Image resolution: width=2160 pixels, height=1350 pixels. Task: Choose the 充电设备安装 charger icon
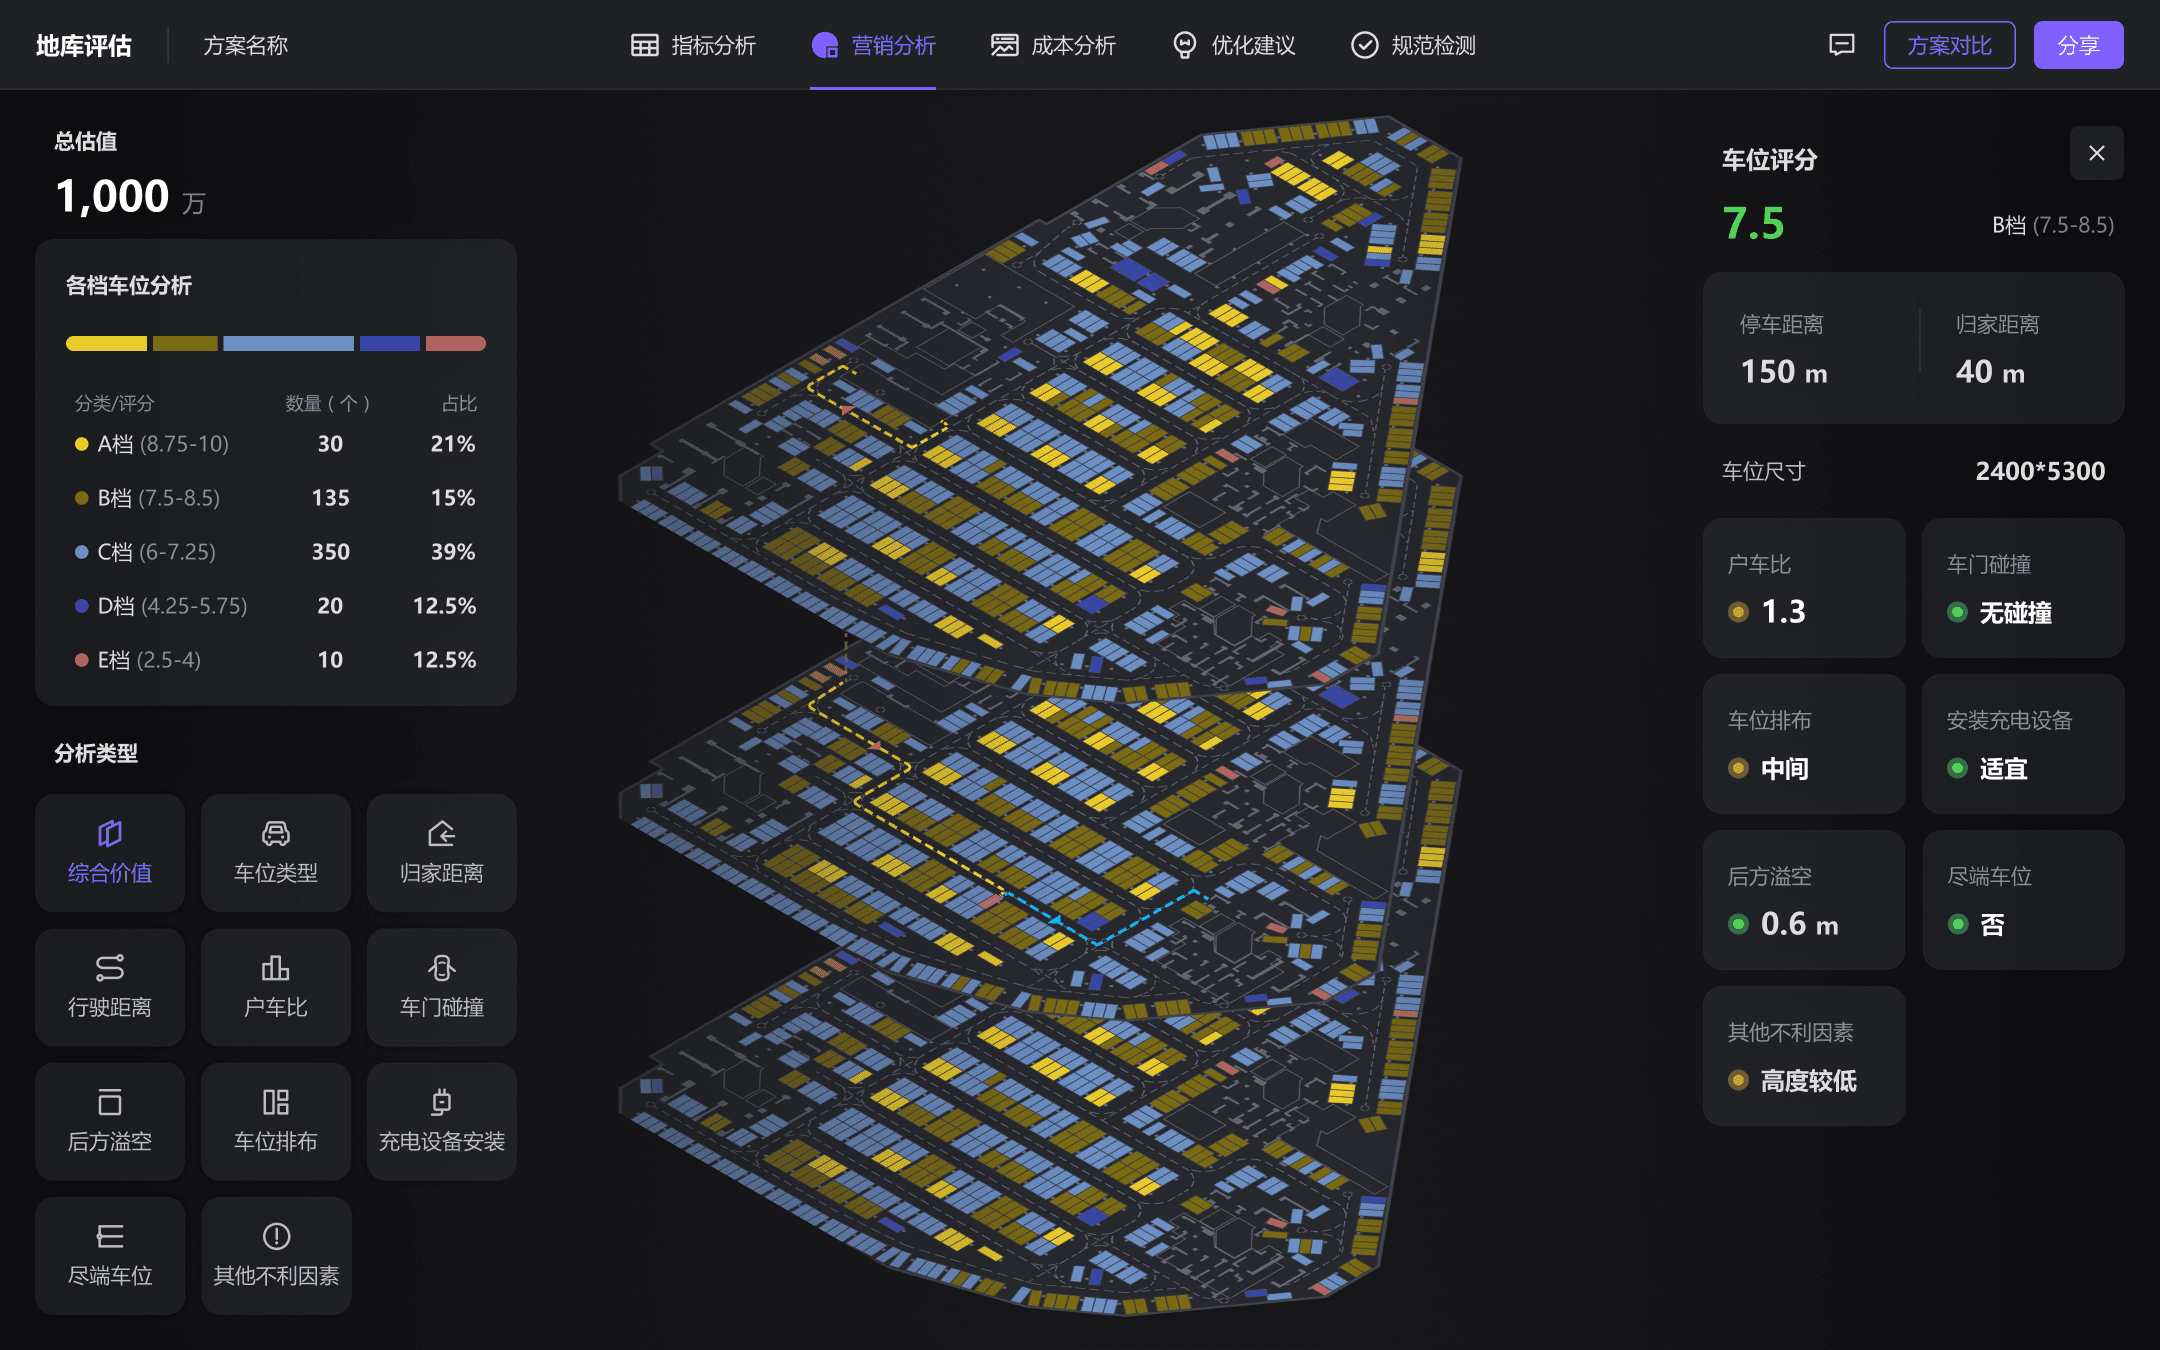(442, 1101)
